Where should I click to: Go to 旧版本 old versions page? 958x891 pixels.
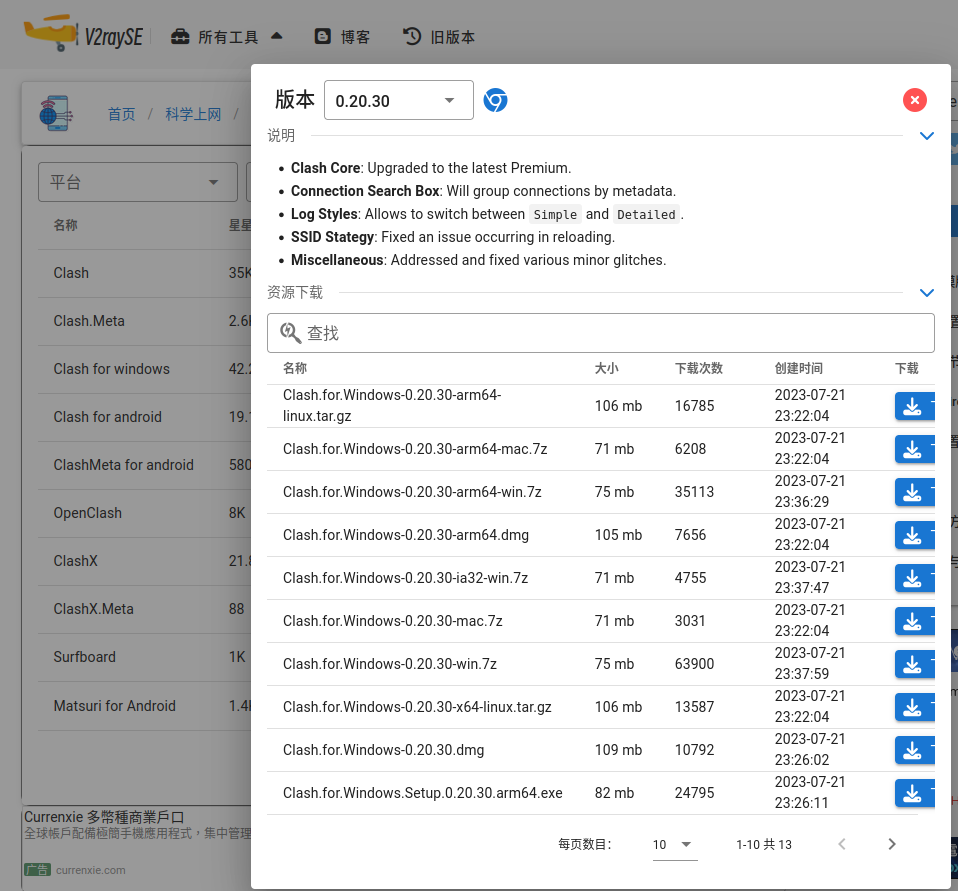[438, 37]
